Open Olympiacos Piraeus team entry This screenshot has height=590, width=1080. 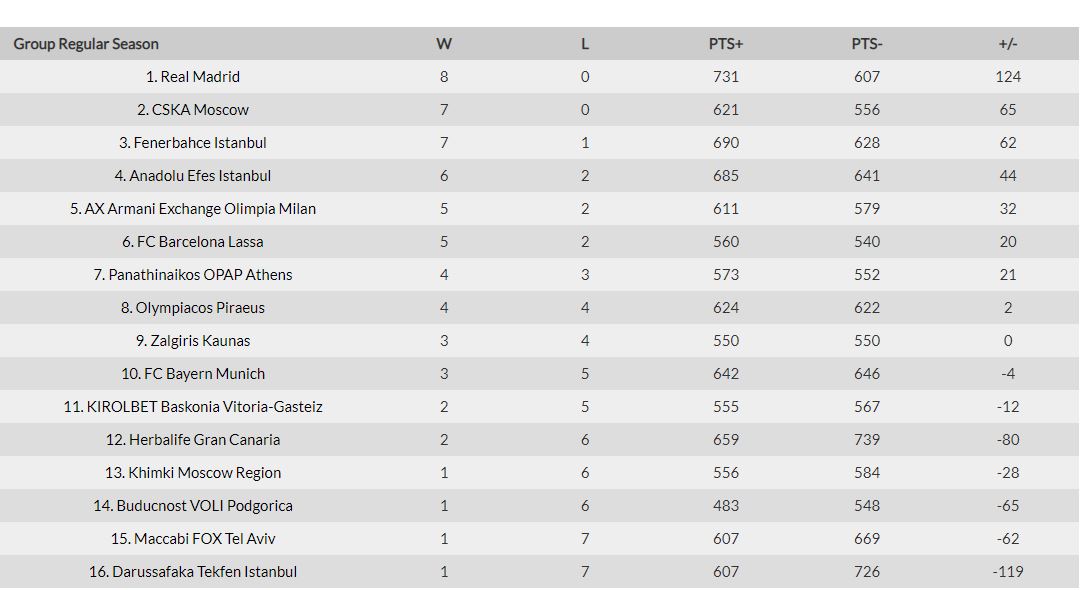pos(200,308)
